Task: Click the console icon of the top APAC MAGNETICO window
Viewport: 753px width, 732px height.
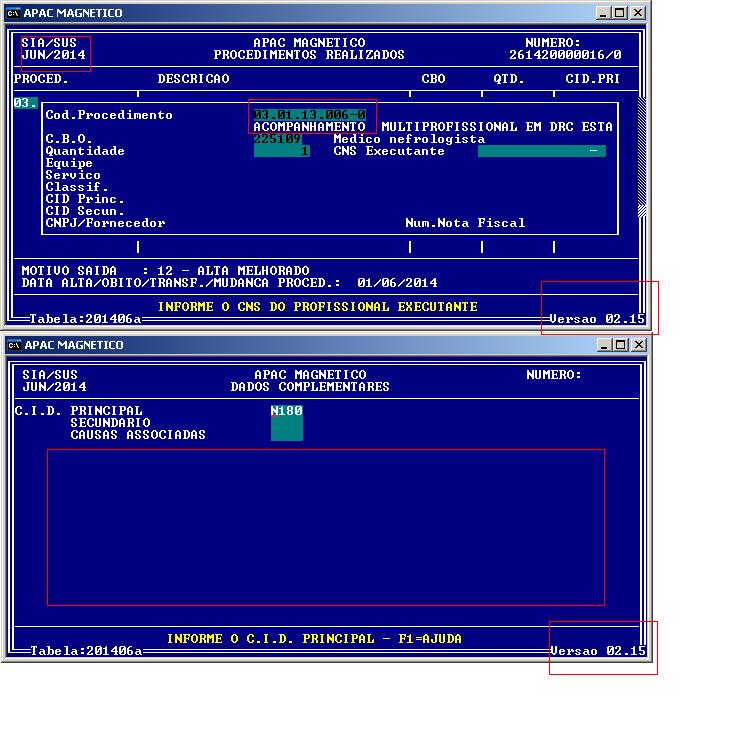Action: (13, 13)
